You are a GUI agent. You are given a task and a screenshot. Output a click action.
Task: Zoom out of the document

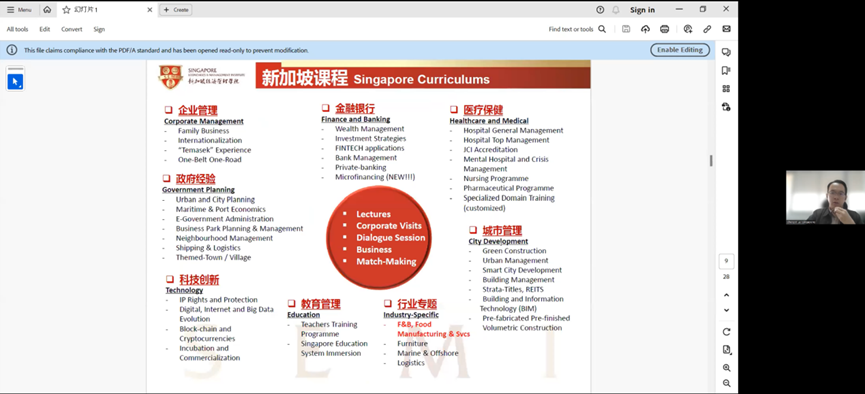pos(727,383)
